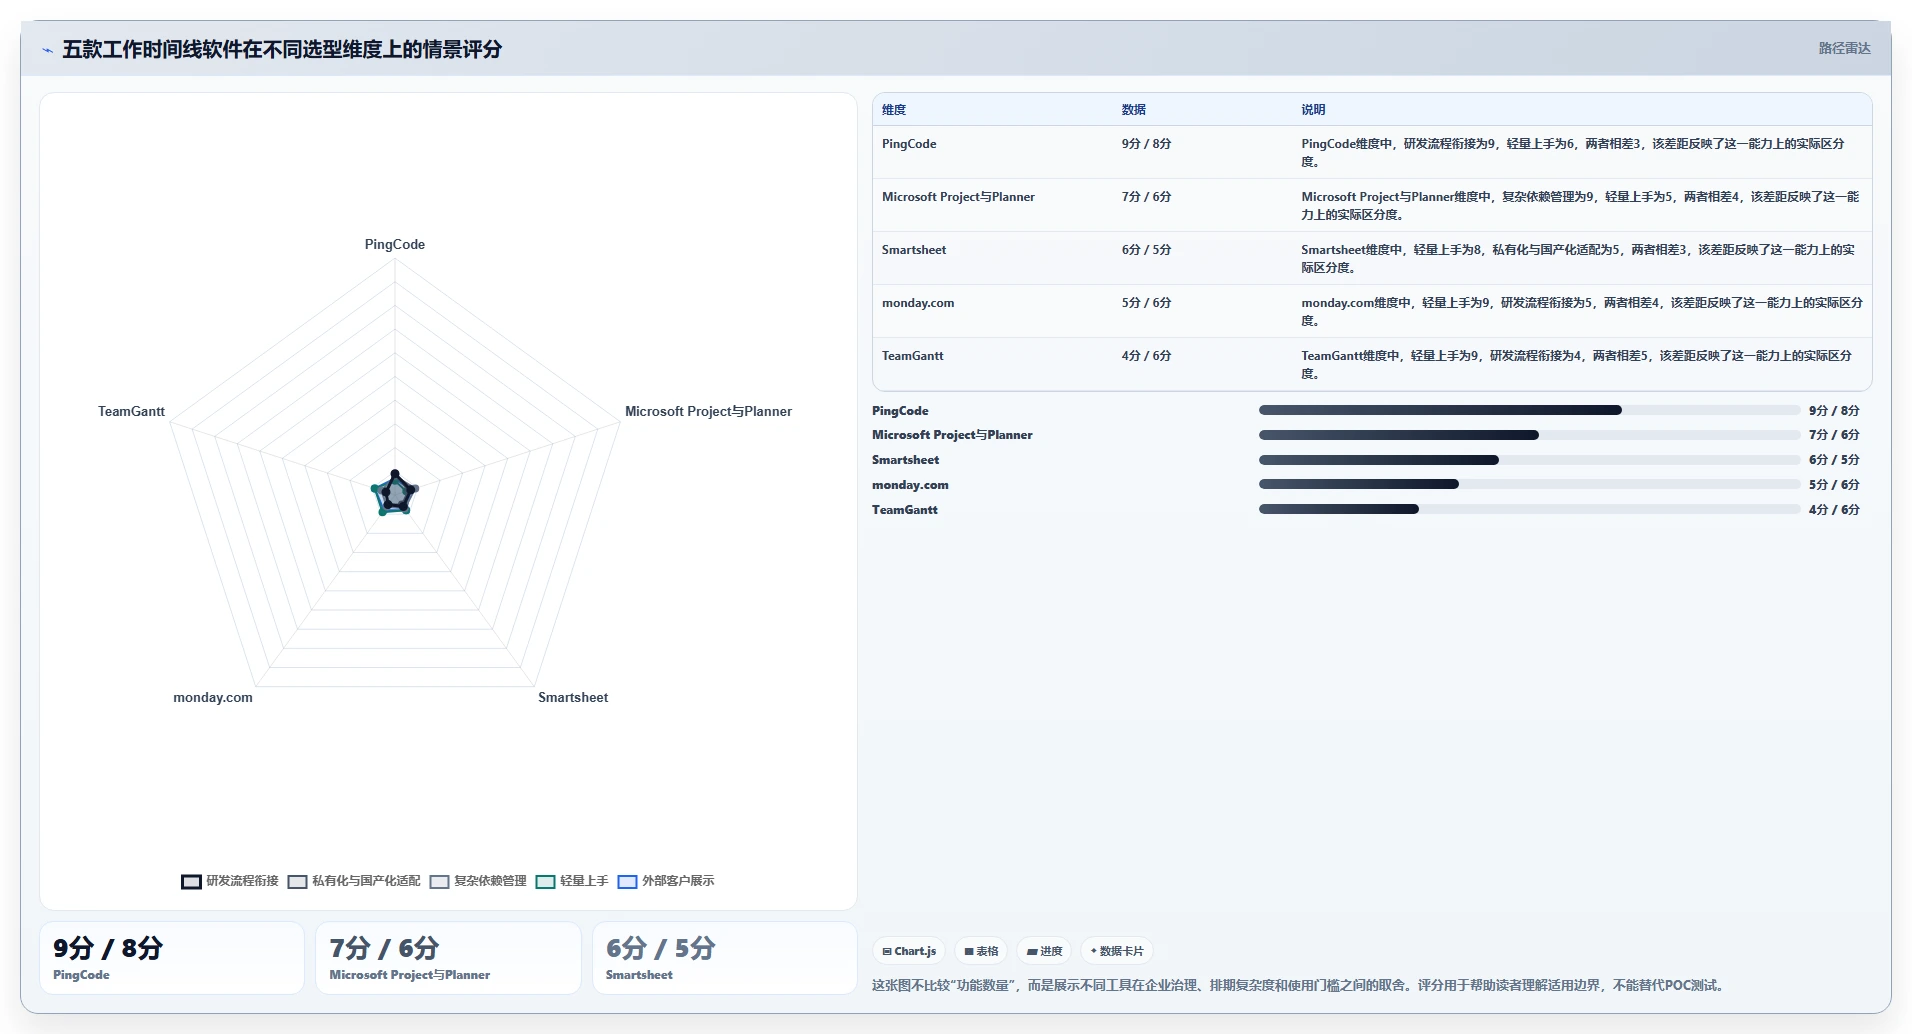Click the PingCode axis label on radar
1912x1034 pixels.
tap(395, 244)
